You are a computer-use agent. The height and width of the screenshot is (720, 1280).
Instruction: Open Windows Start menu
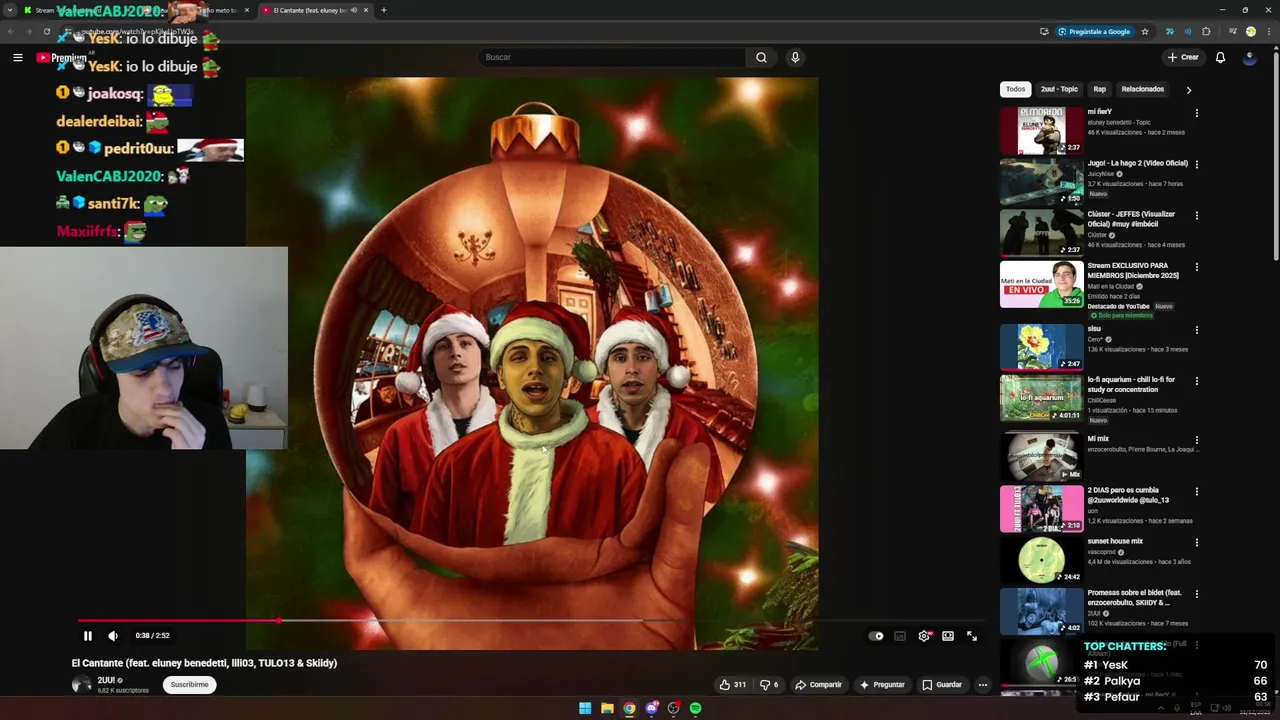click(x=585, y=708)
